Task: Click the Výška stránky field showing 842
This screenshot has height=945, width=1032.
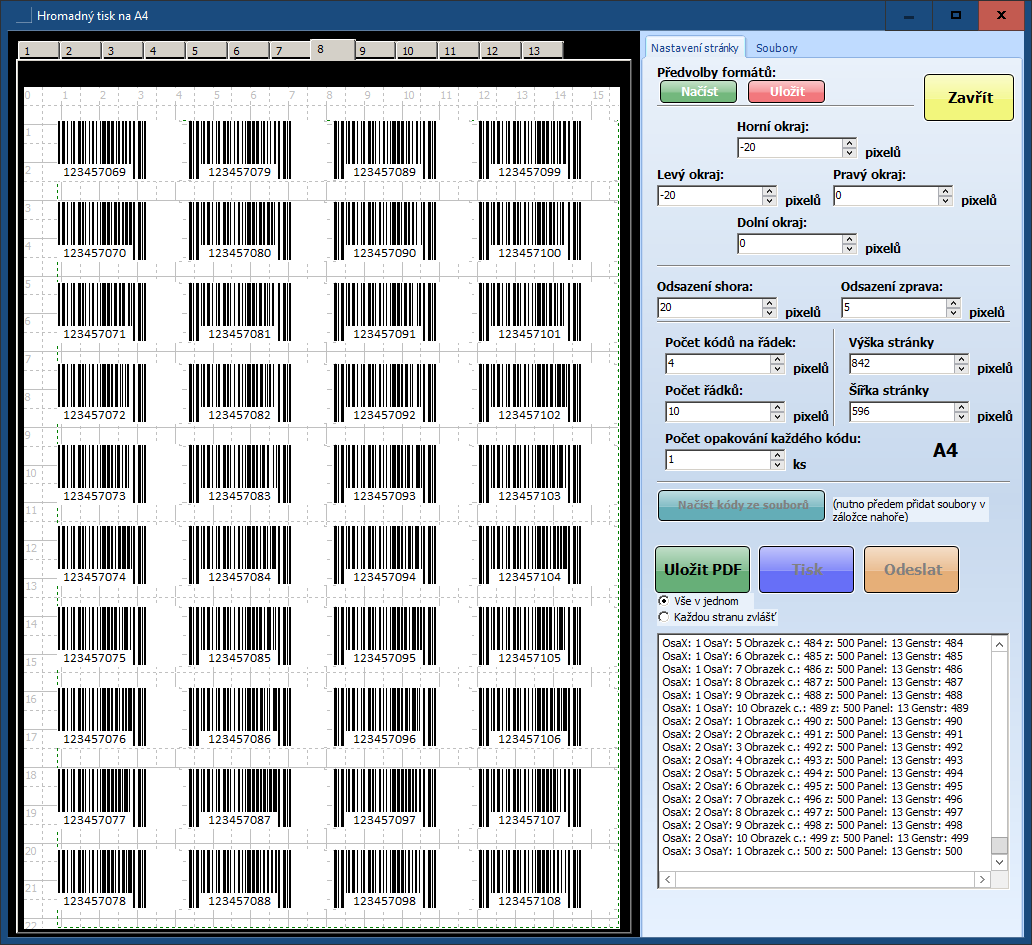Action: (902, 363)
